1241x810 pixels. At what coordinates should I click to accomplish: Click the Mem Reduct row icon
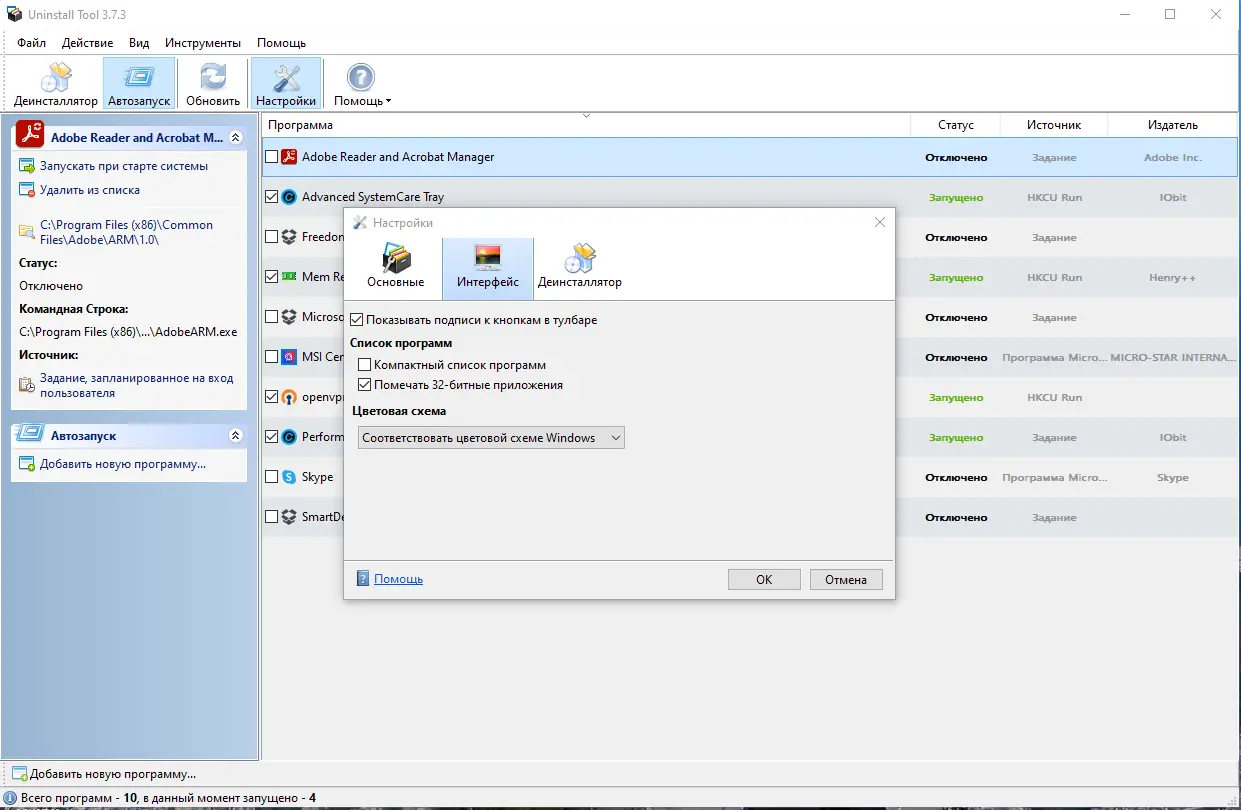coord(289,277)
